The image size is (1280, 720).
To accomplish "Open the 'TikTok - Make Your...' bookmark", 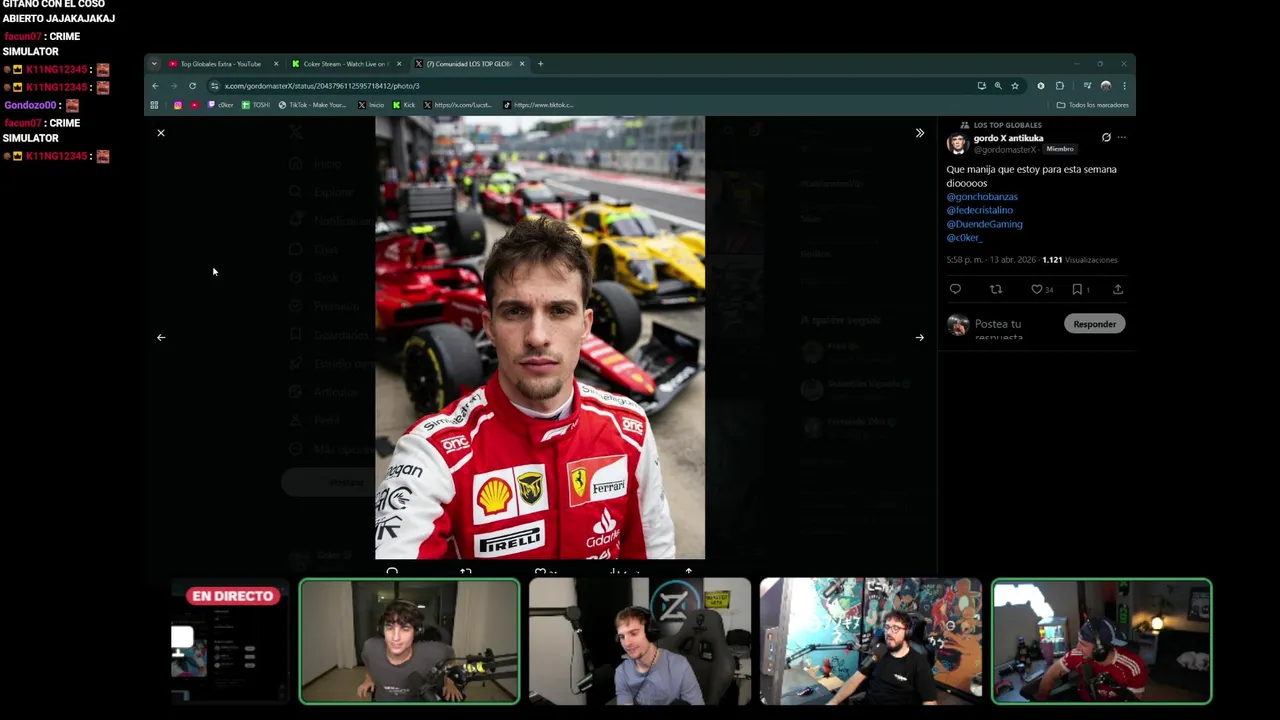I will [312, 105].
